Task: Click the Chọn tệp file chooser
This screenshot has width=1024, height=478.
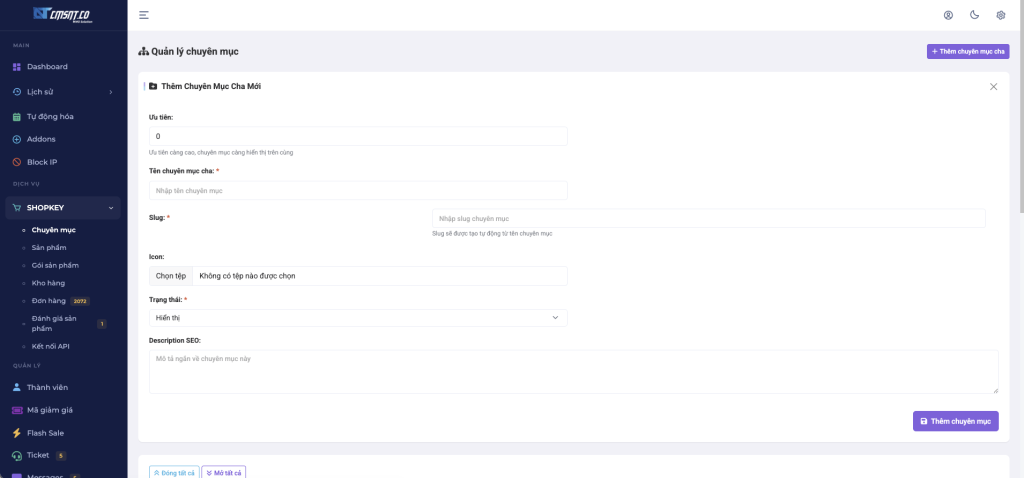Action: 171,276
